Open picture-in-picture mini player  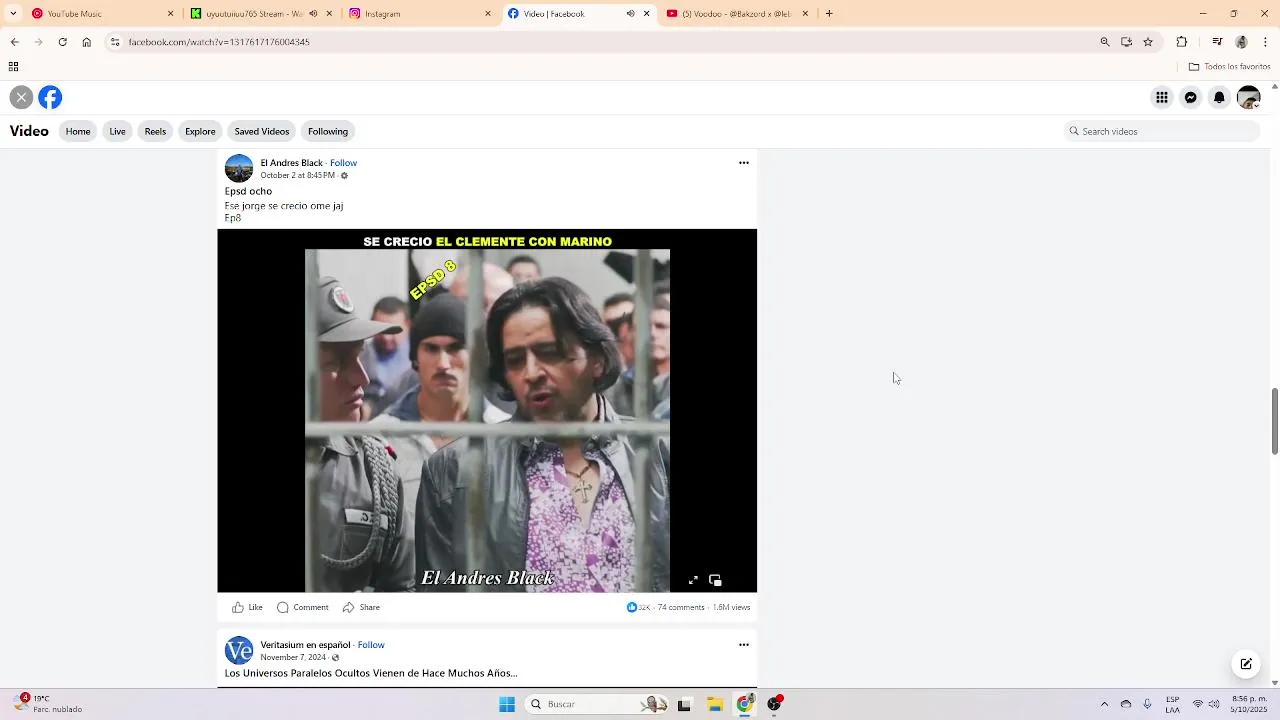(x=715, y=580)
